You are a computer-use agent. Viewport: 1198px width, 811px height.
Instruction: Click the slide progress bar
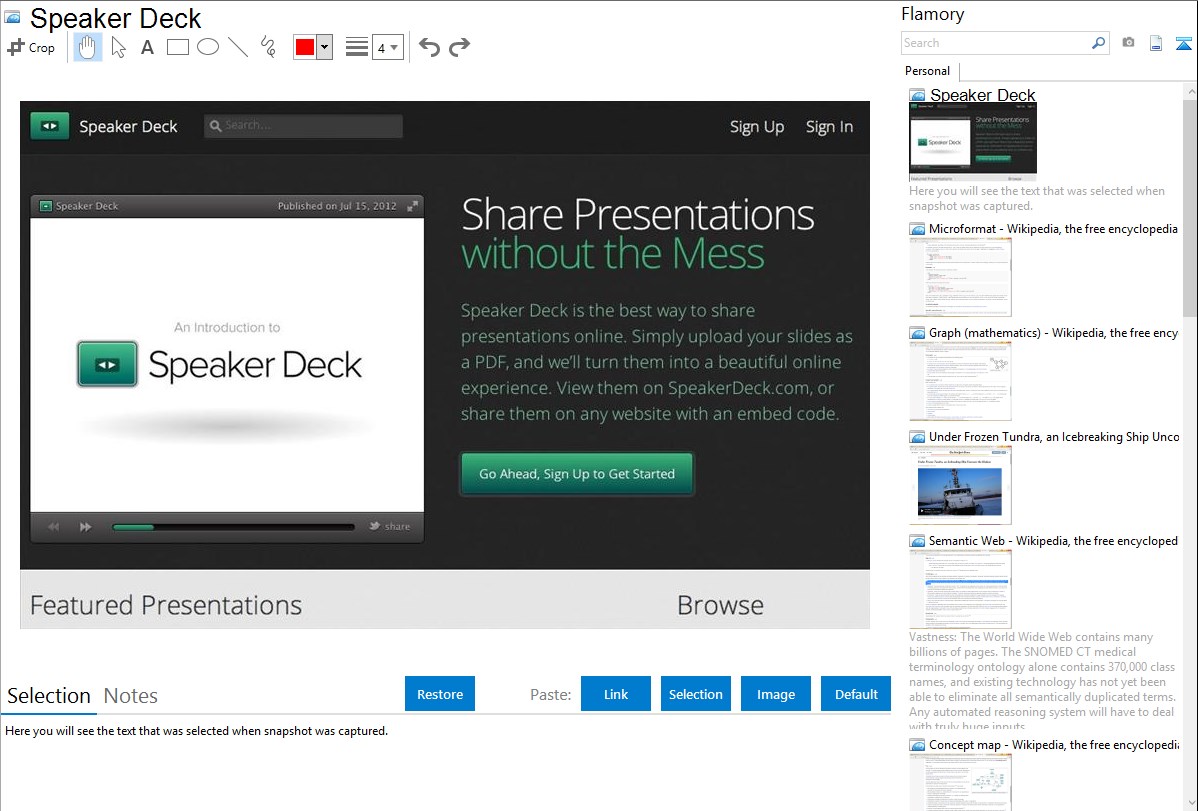pyautogui.click(x=234, y=527)
